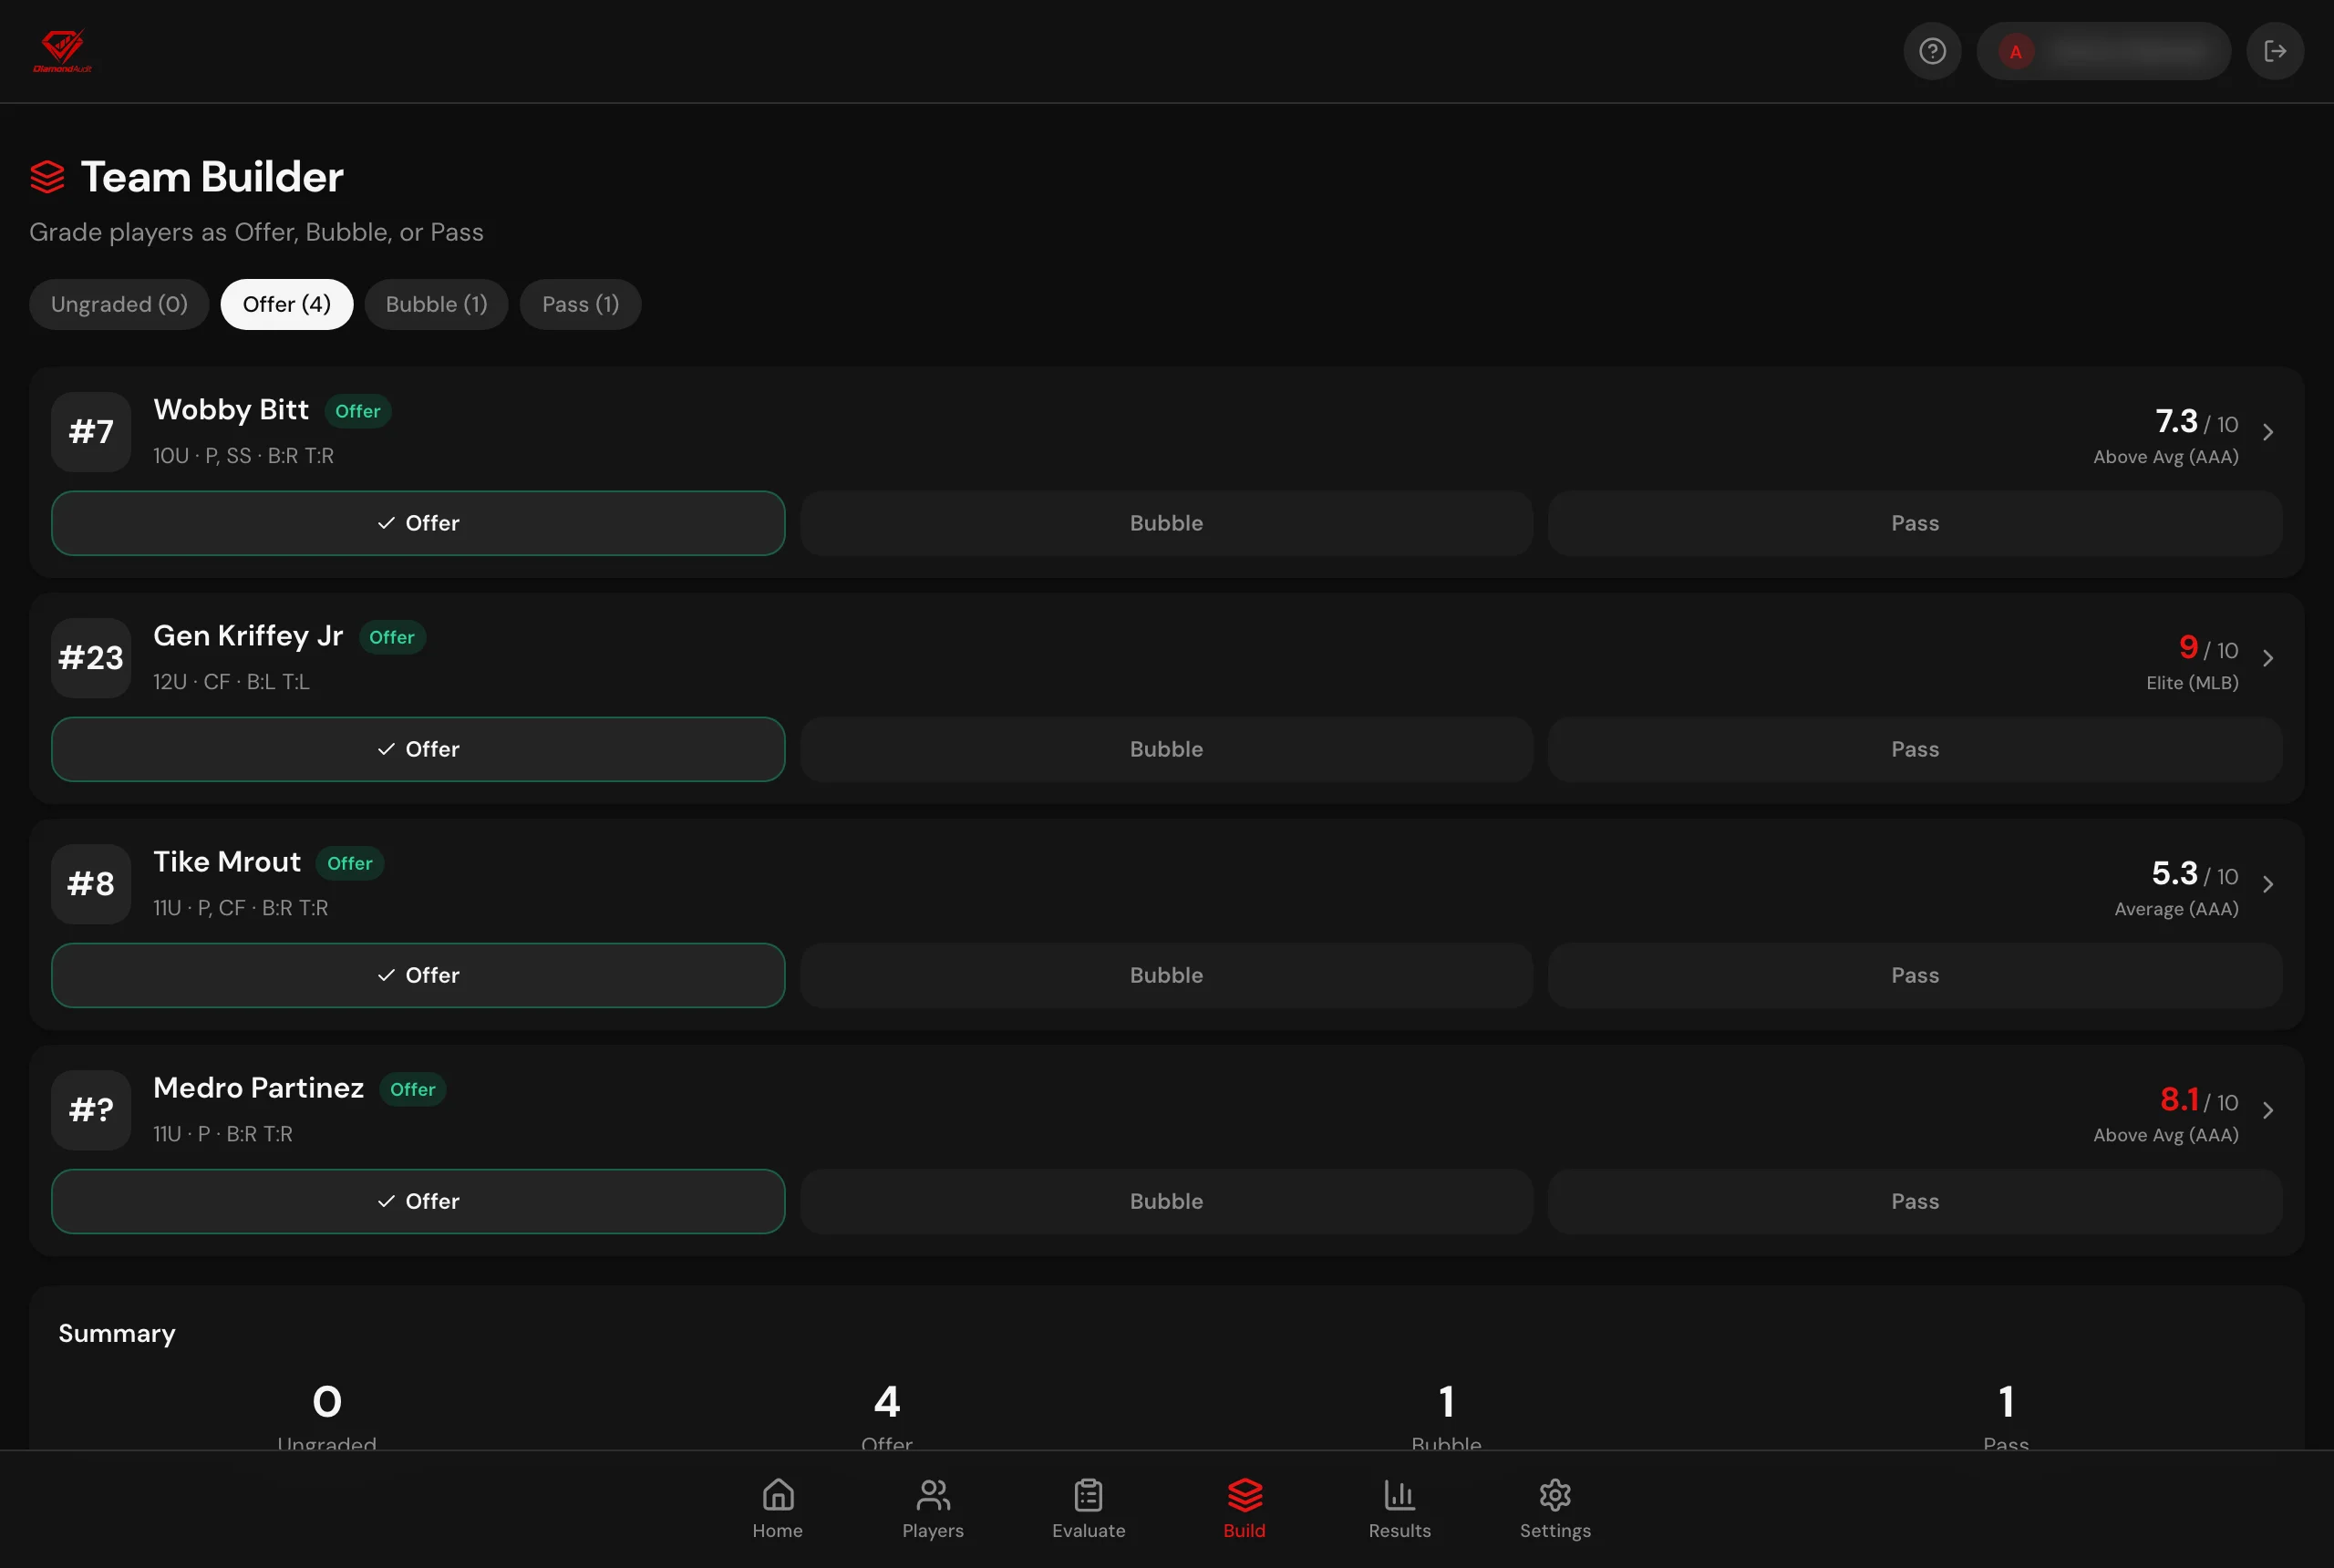
Task: Click Medro Partinez's 8.1 / 10 rating
Action: tap(2199, 1100)
